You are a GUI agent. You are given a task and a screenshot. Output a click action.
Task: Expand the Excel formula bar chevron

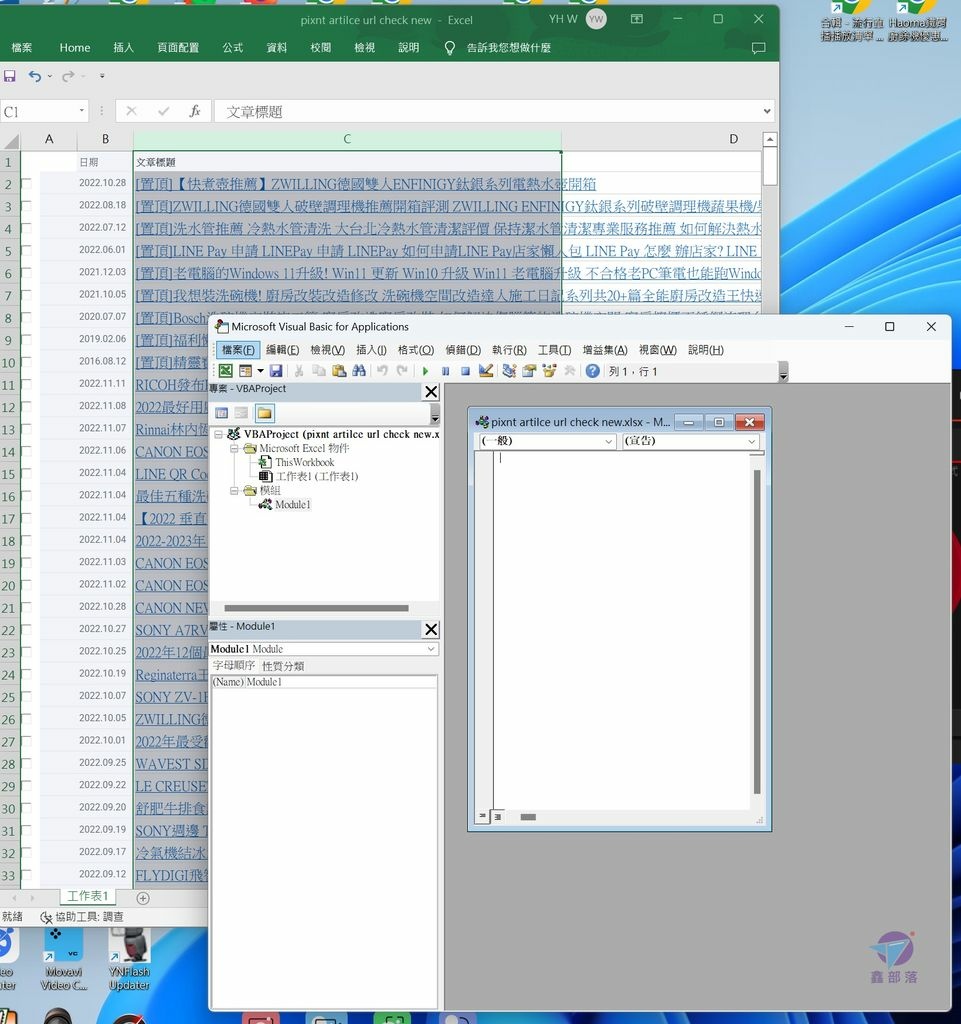coord(767,112)
